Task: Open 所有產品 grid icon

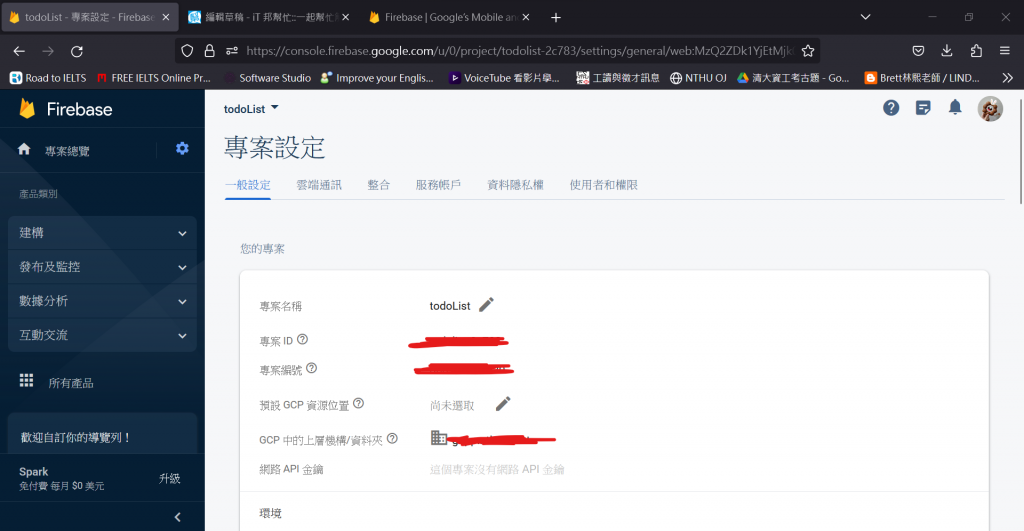Action: point(26,381)
